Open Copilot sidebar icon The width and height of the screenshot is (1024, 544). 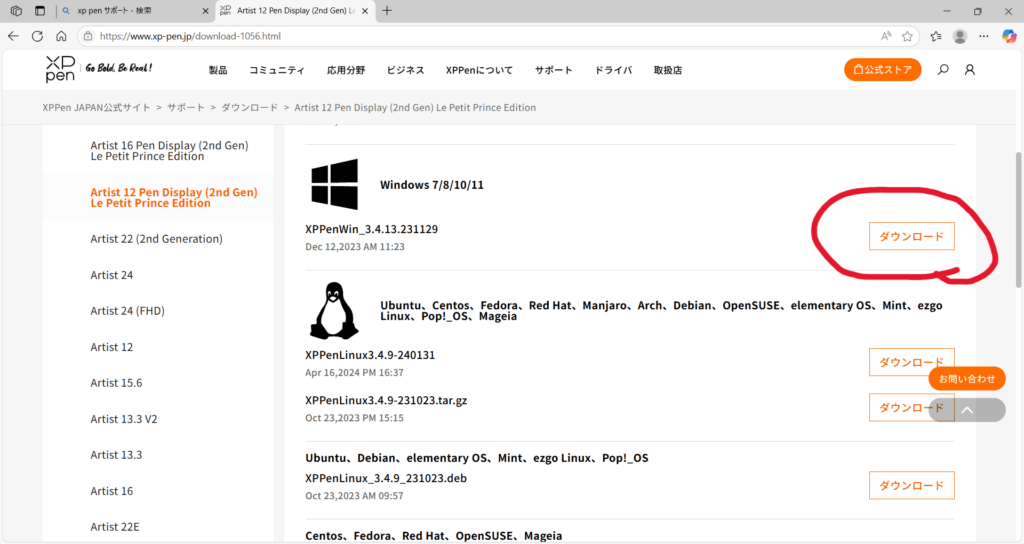click(x=1009, y=36)
